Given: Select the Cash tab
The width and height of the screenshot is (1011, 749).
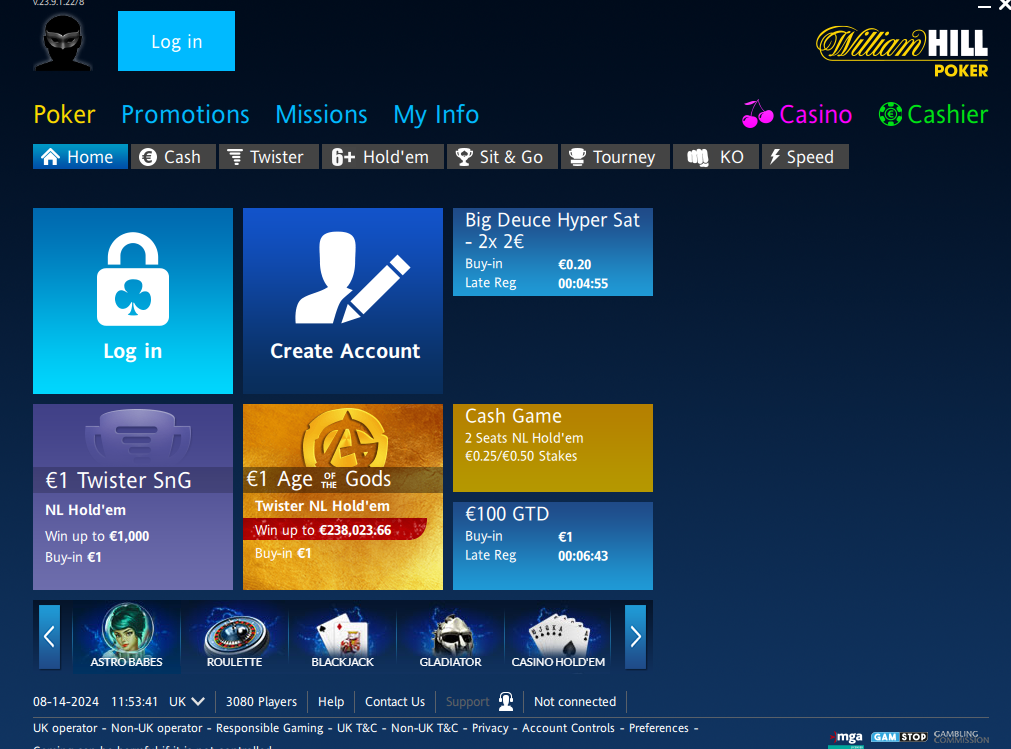Looking at the screenshot, I should (173, 157).
